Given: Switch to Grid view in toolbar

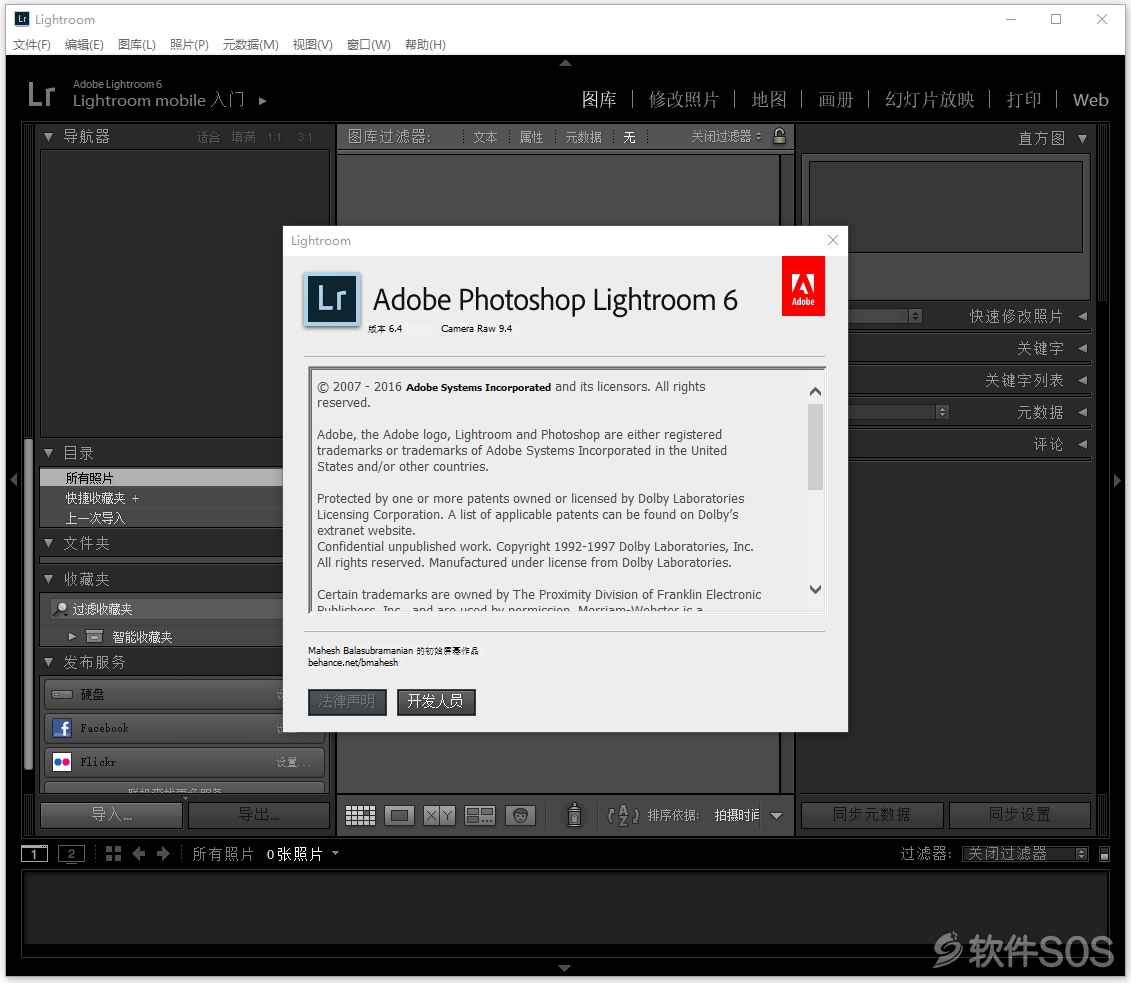Looking at the screenshot, I should tap(360, 816).
